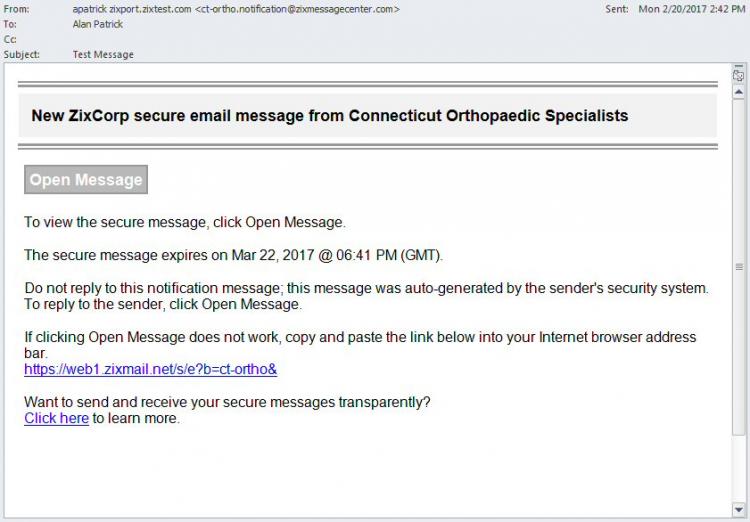Click the Open Message button
This screenshot has height=522, width=750.
86,179
